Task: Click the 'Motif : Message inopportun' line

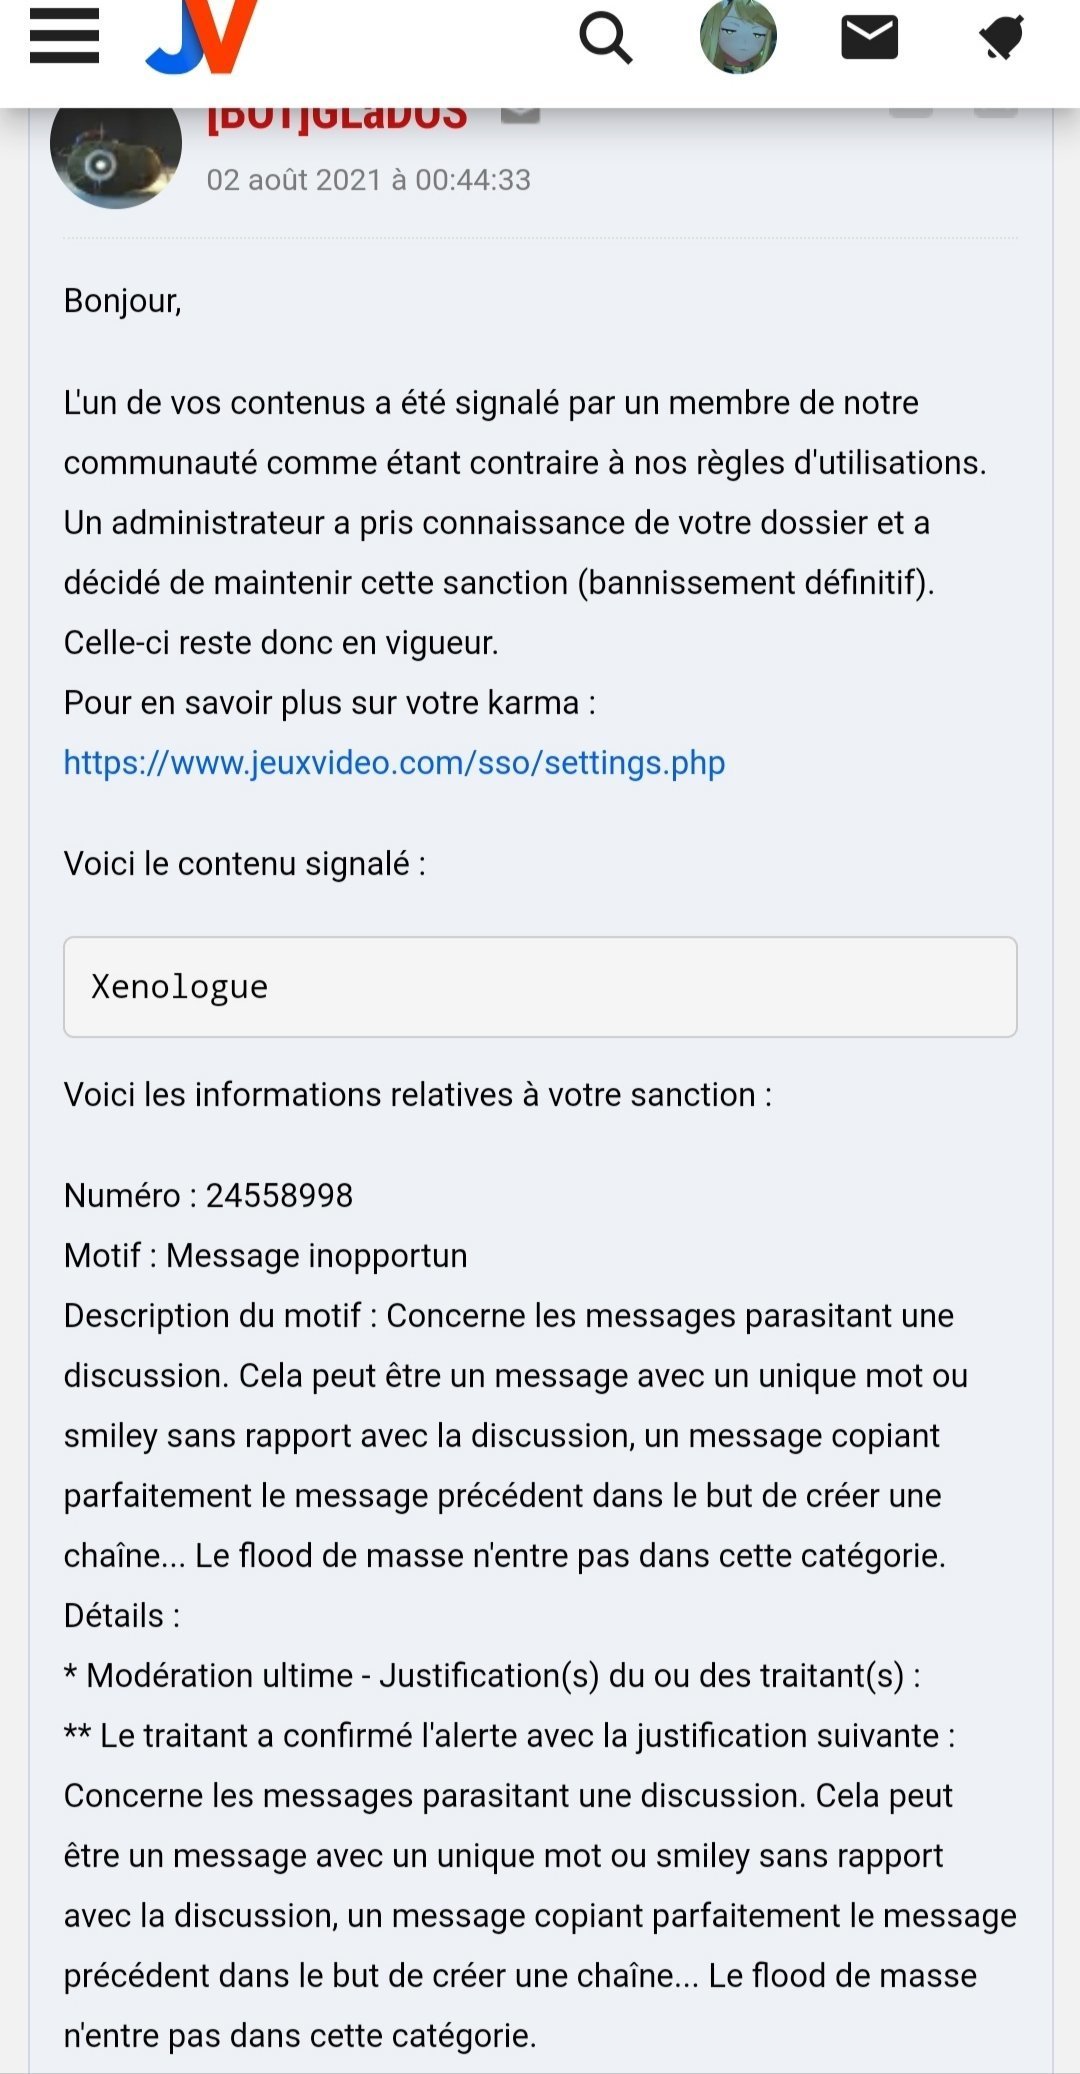Action: coord(266,1256)
